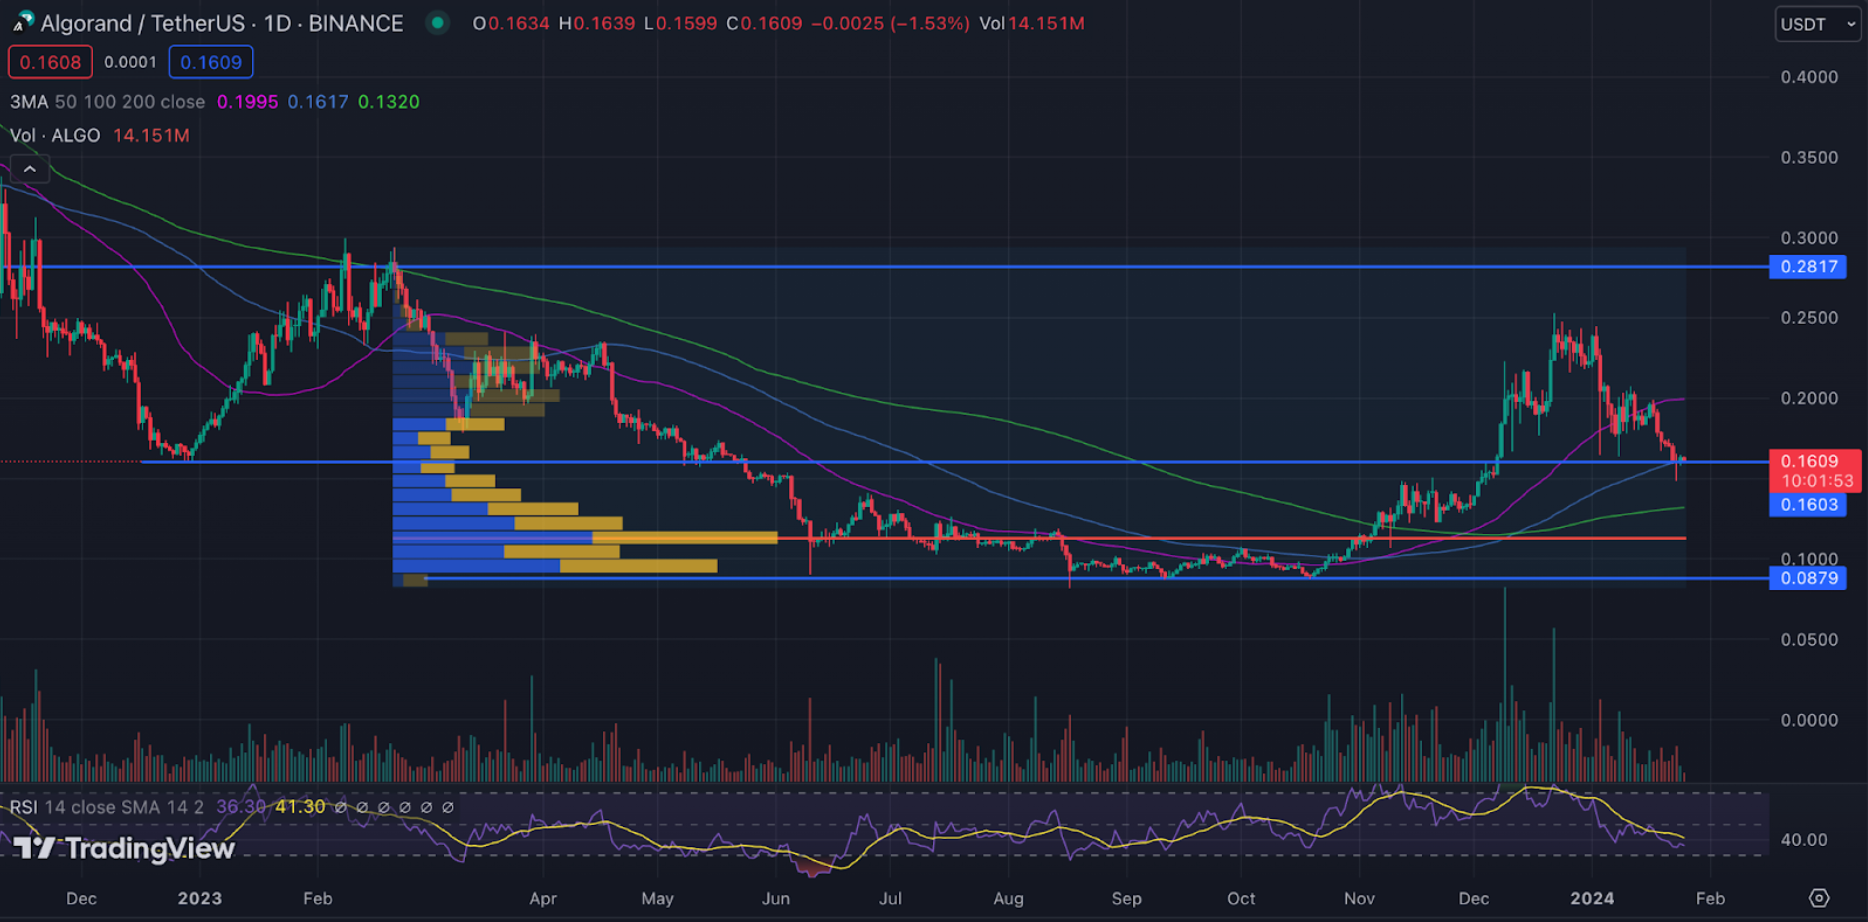Click the 0.2500 price axis label
1868x922 pixels.
click(1809, 318)
